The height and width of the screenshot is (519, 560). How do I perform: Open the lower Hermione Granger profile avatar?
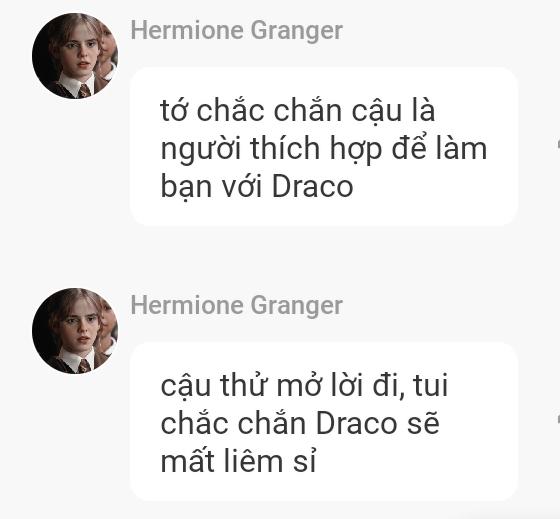coord(75,331)
